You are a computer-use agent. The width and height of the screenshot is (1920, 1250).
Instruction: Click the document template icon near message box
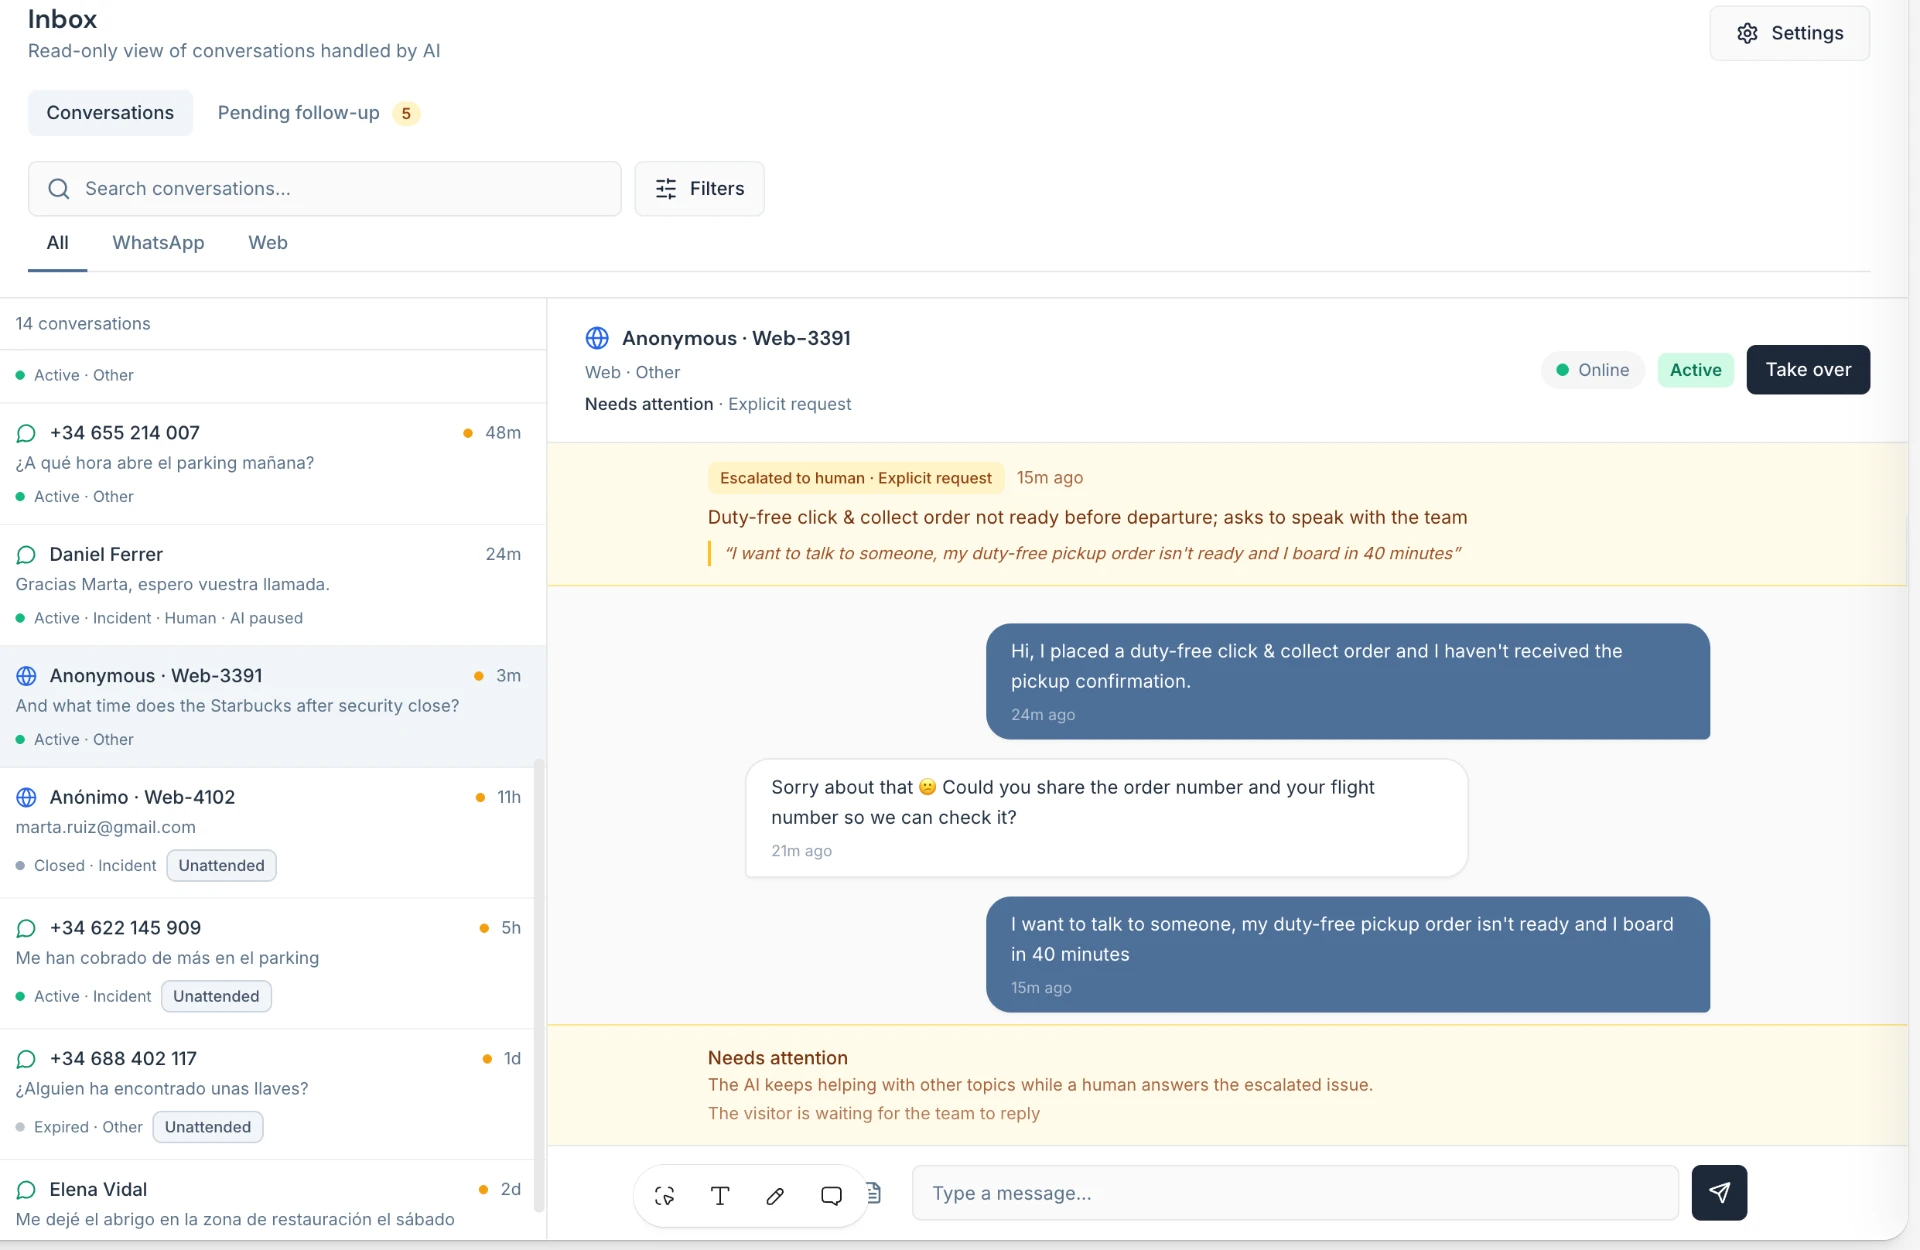[x=874, y=1192]
